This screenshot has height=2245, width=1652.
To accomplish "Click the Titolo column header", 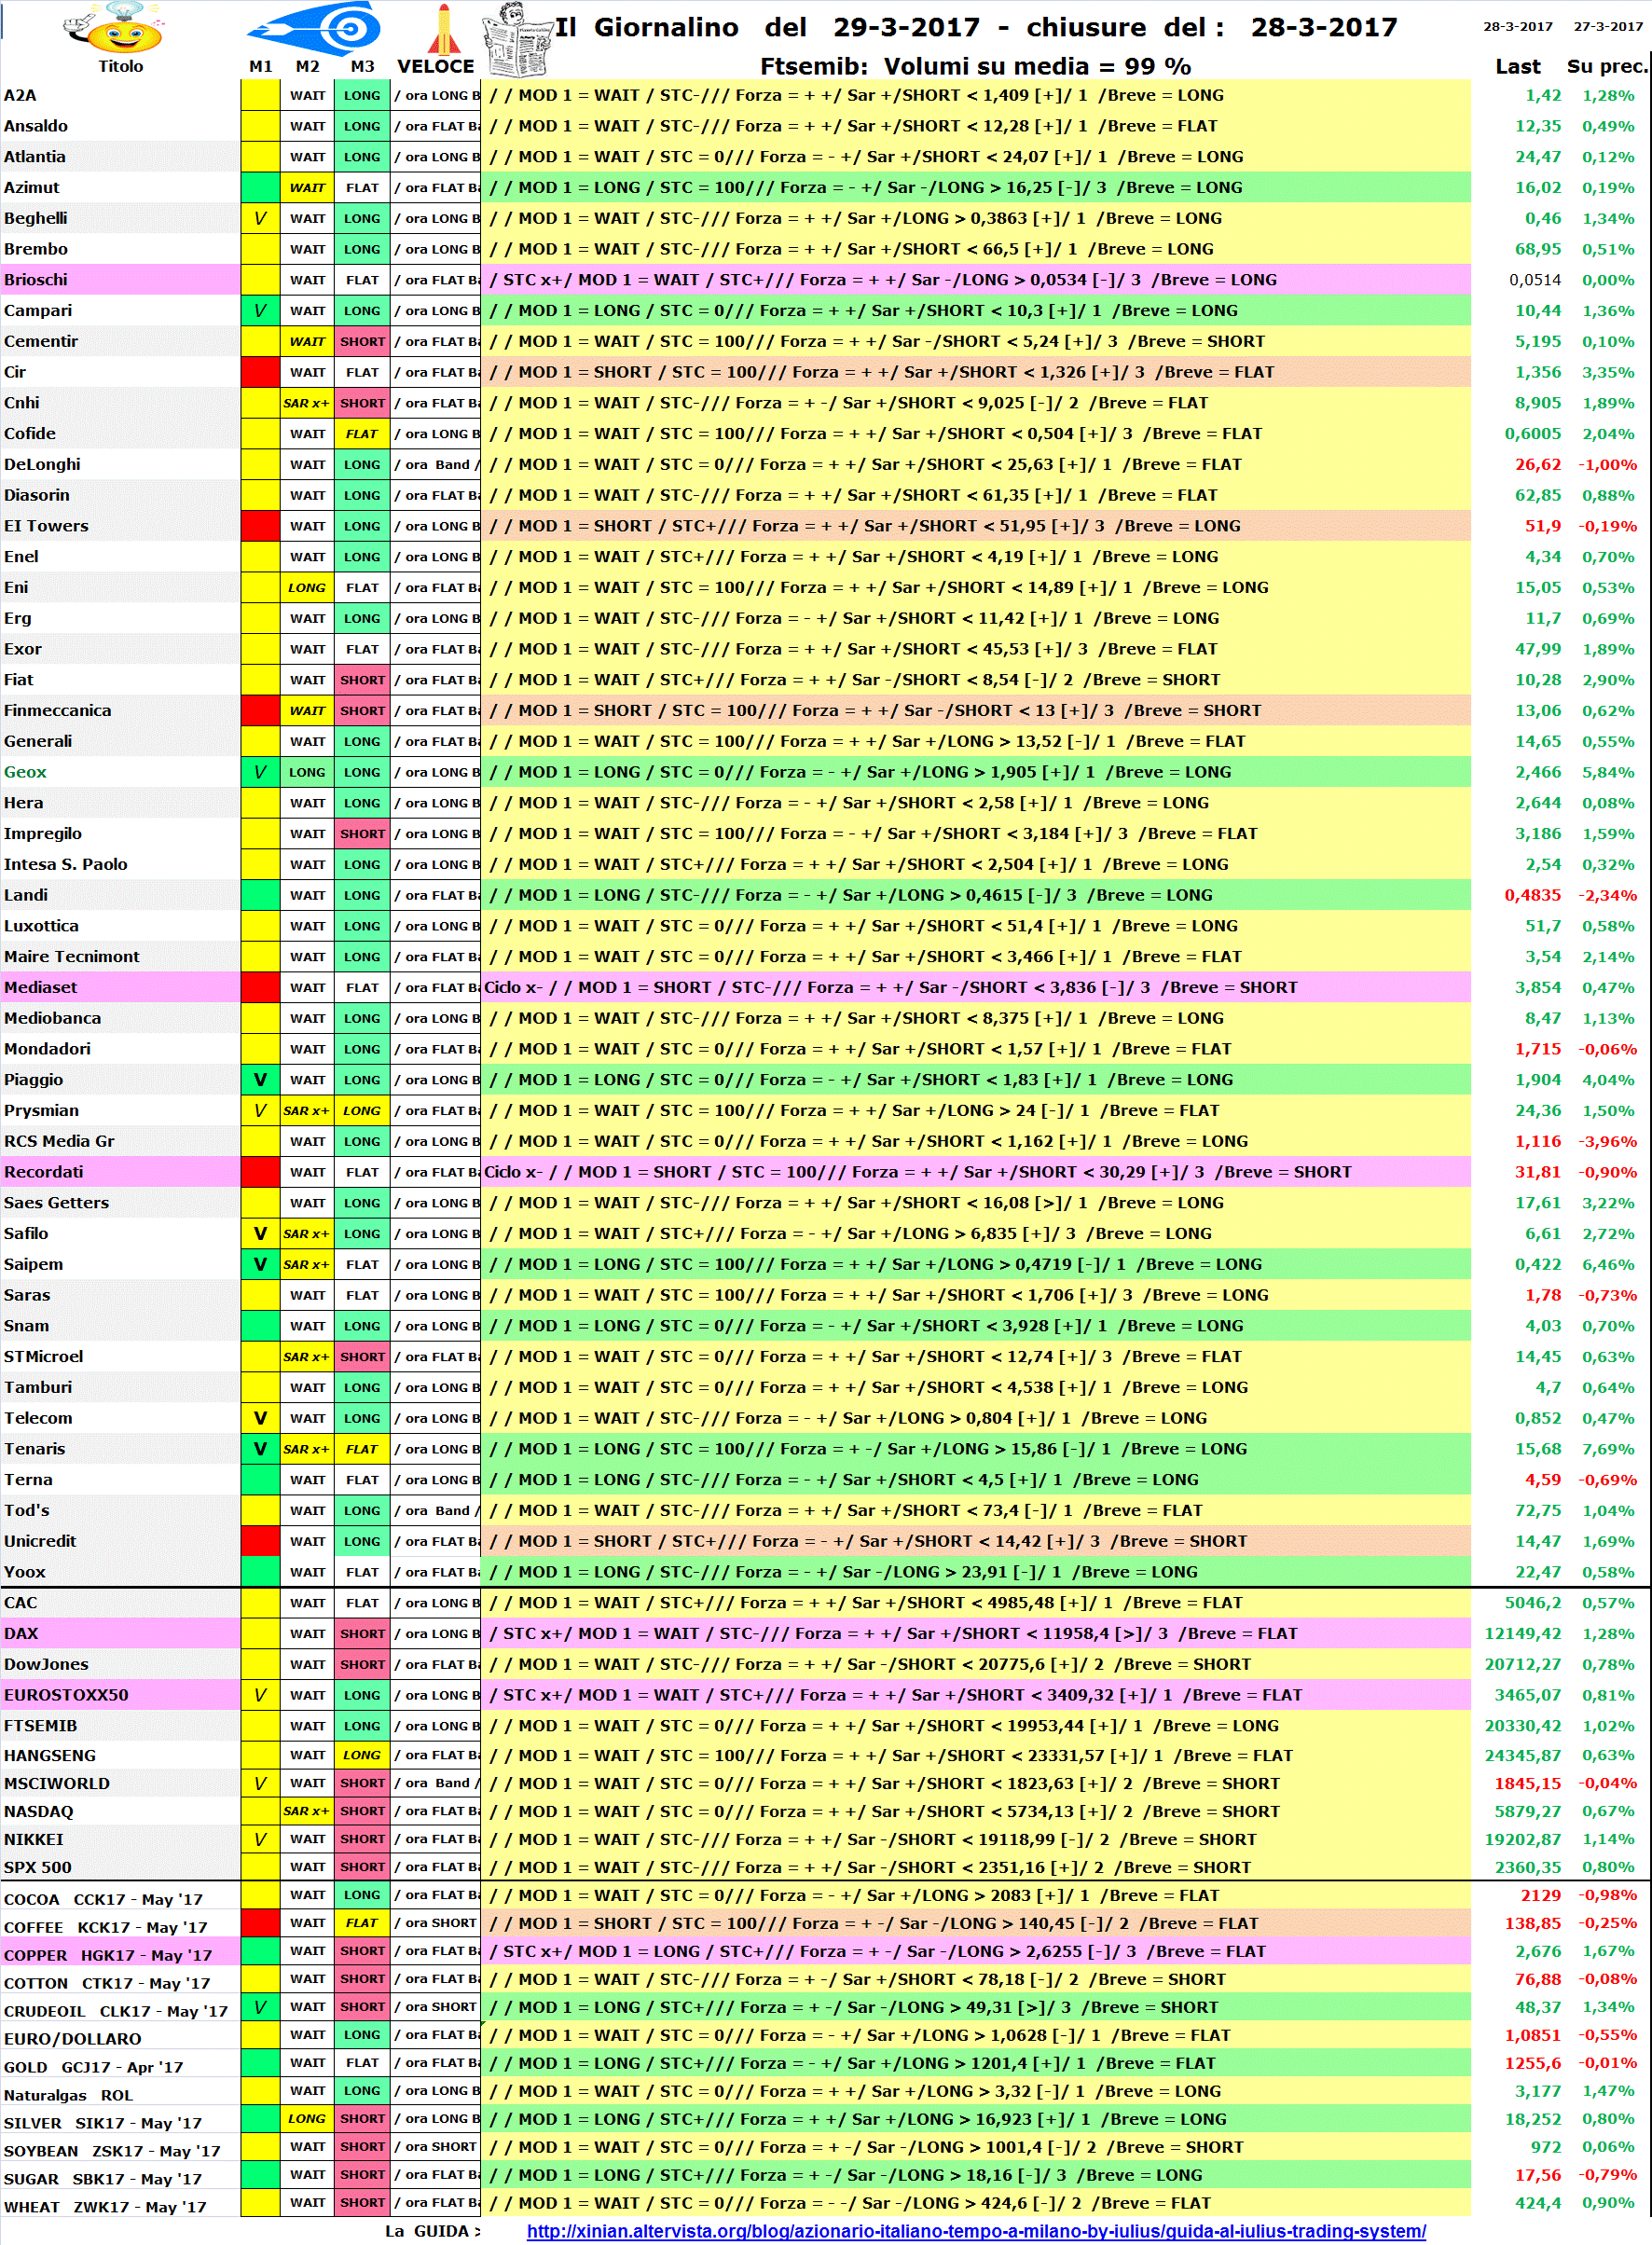I will [x=120, y=66].
